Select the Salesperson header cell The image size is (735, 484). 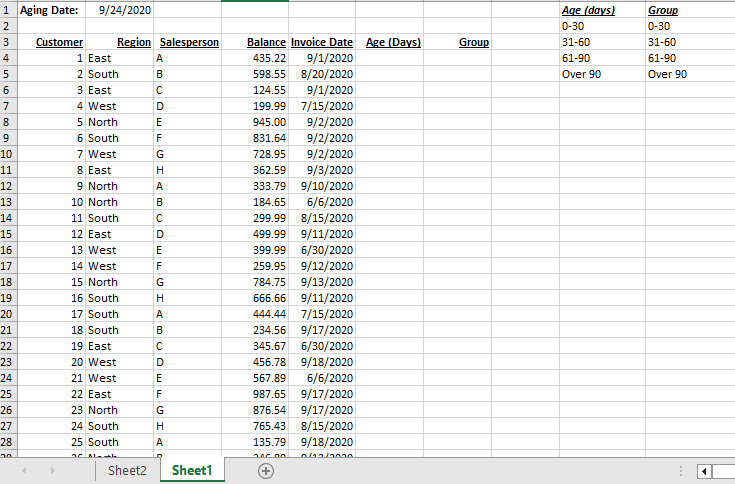pos(188,42)
